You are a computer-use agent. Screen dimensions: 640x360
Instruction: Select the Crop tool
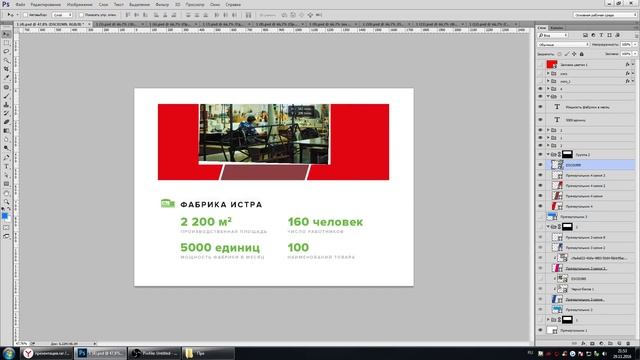6,69
